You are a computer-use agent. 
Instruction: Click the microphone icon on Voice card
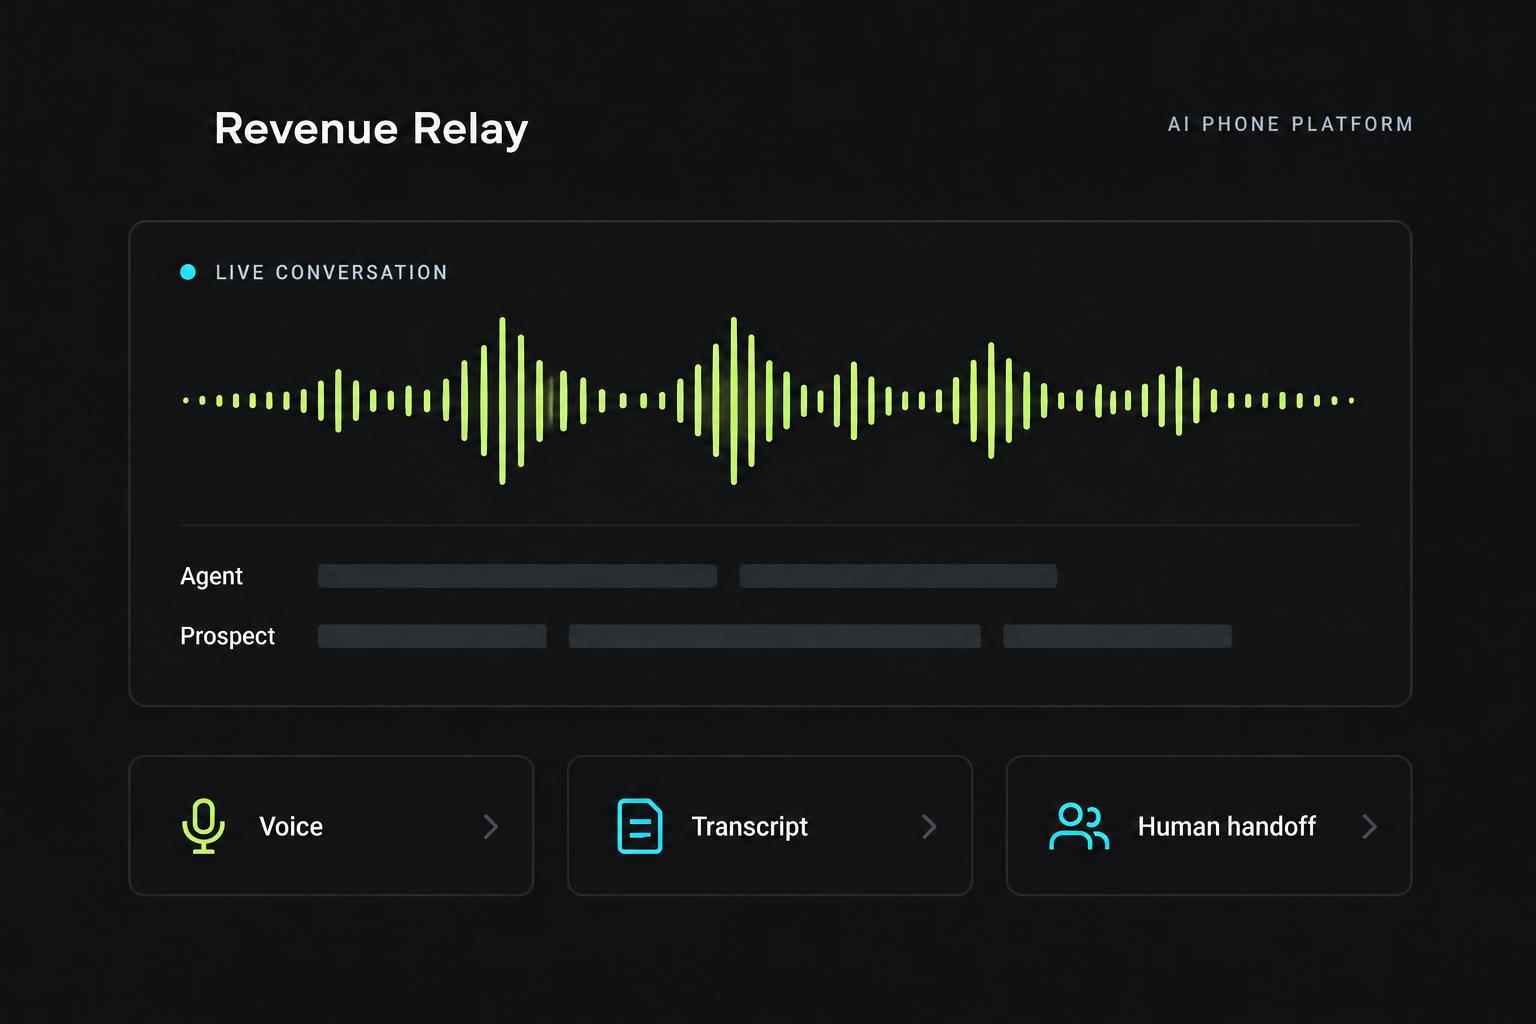tap(203, 826)
